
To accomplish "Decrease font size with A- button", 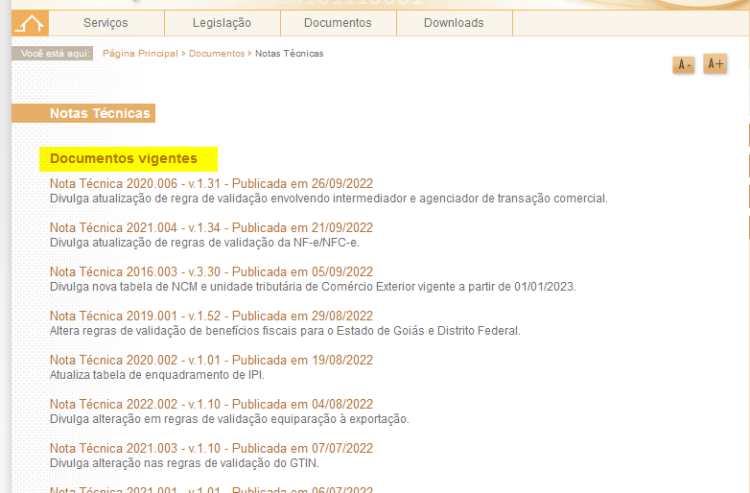I will click(684, 65).
